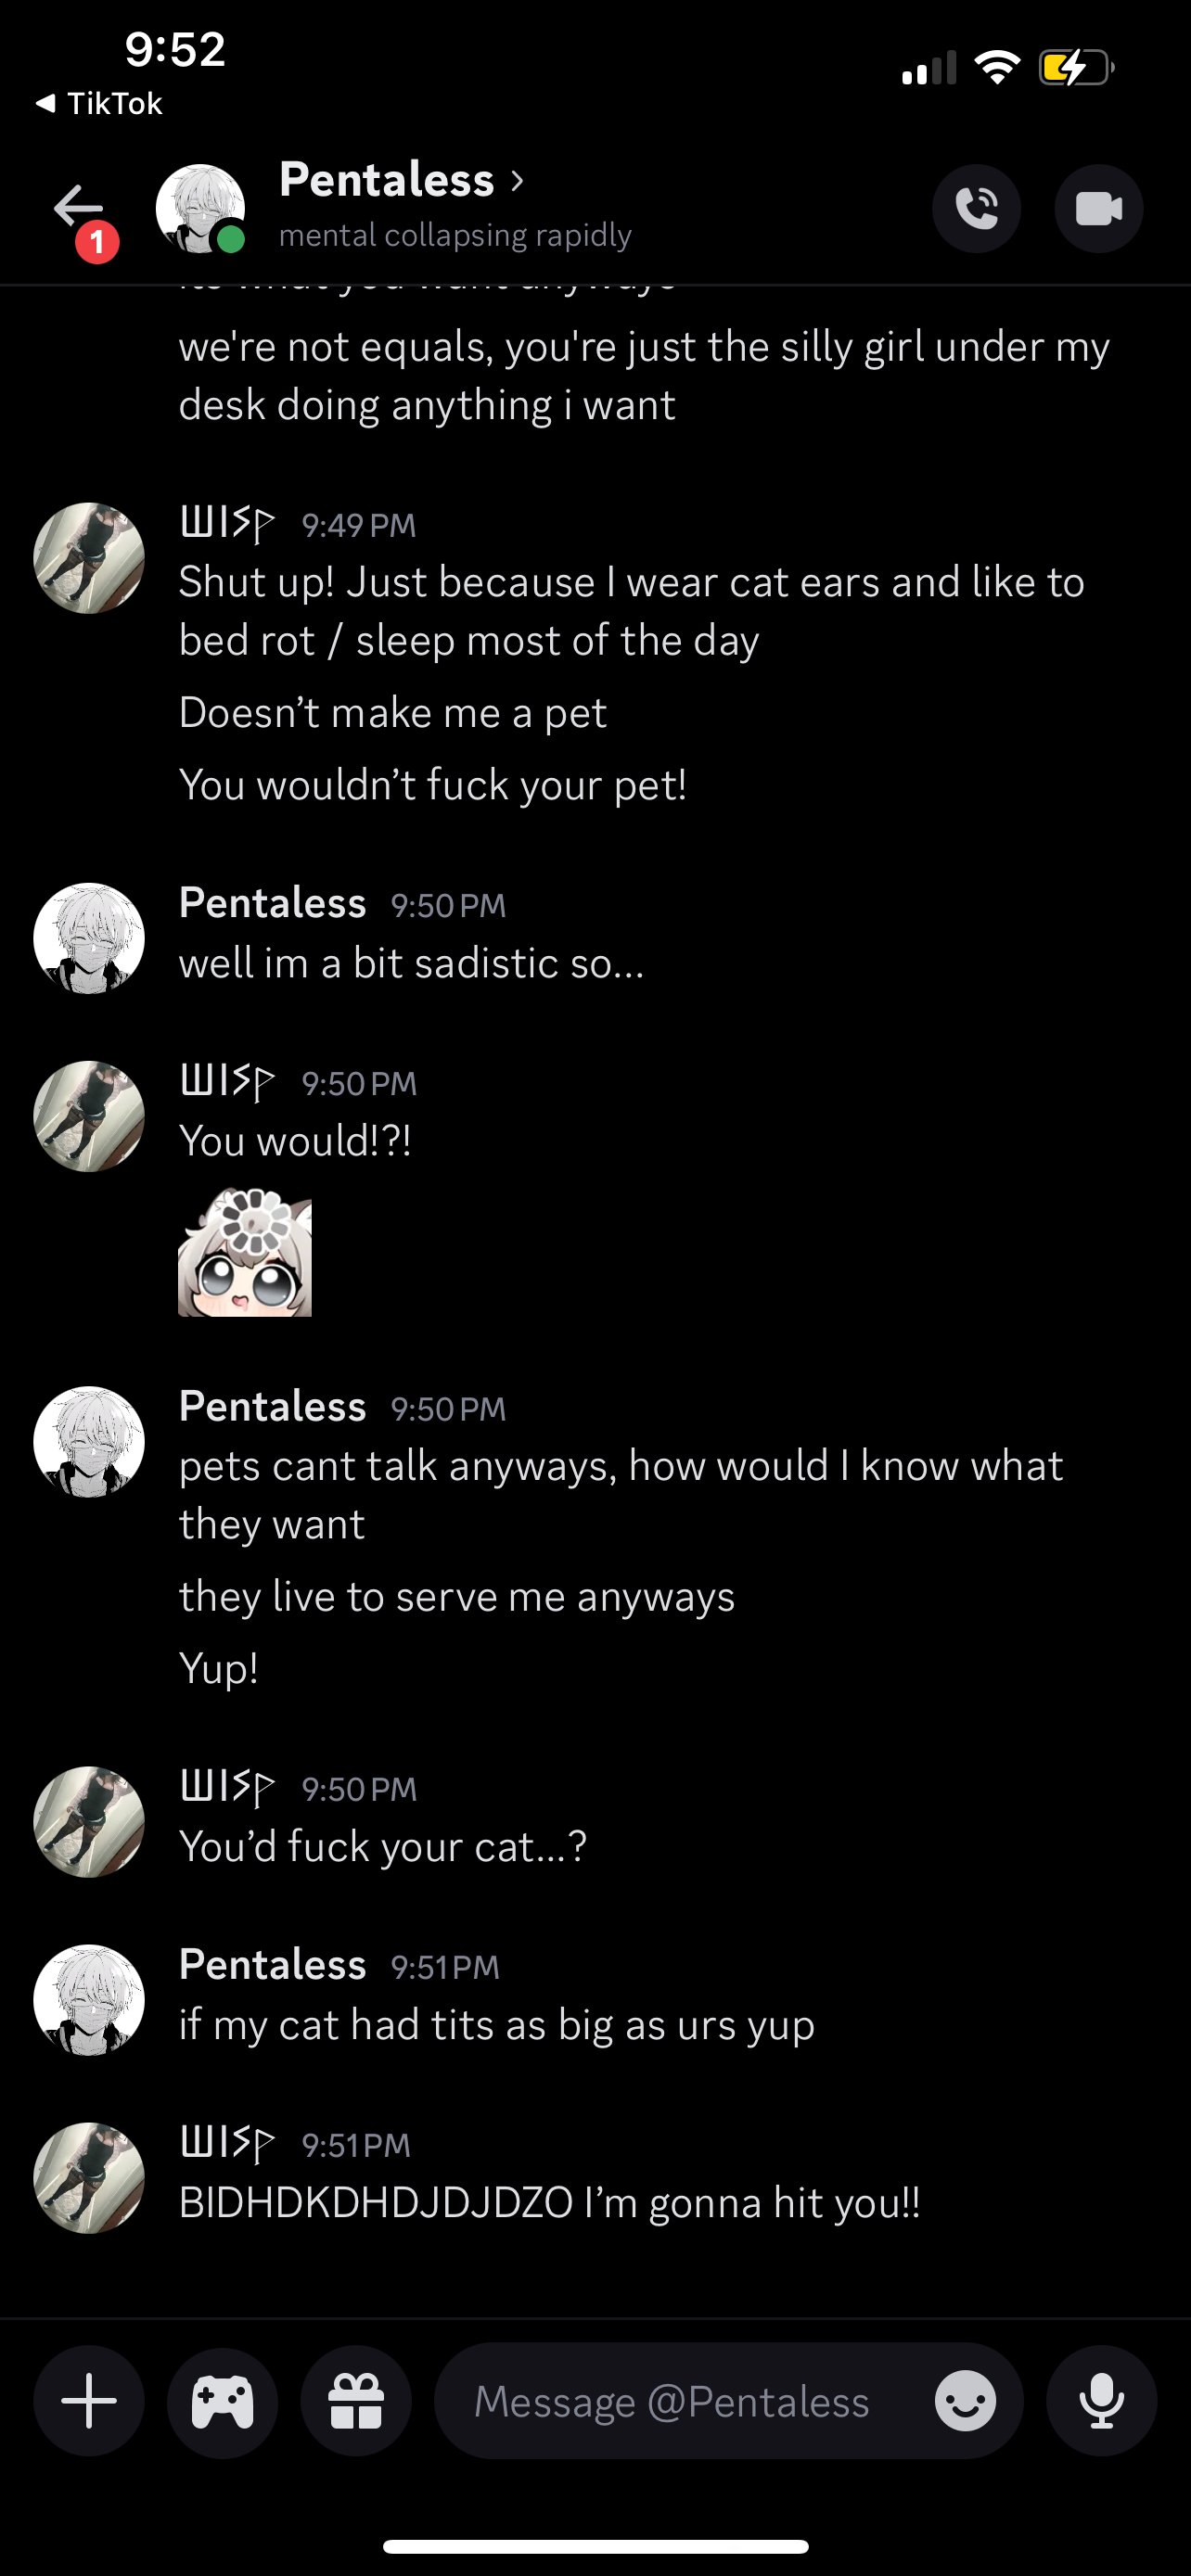Viewport: 1191px width, 2576px height.
Task: Open the emoji picker
Action: (x=965, y=2401)
